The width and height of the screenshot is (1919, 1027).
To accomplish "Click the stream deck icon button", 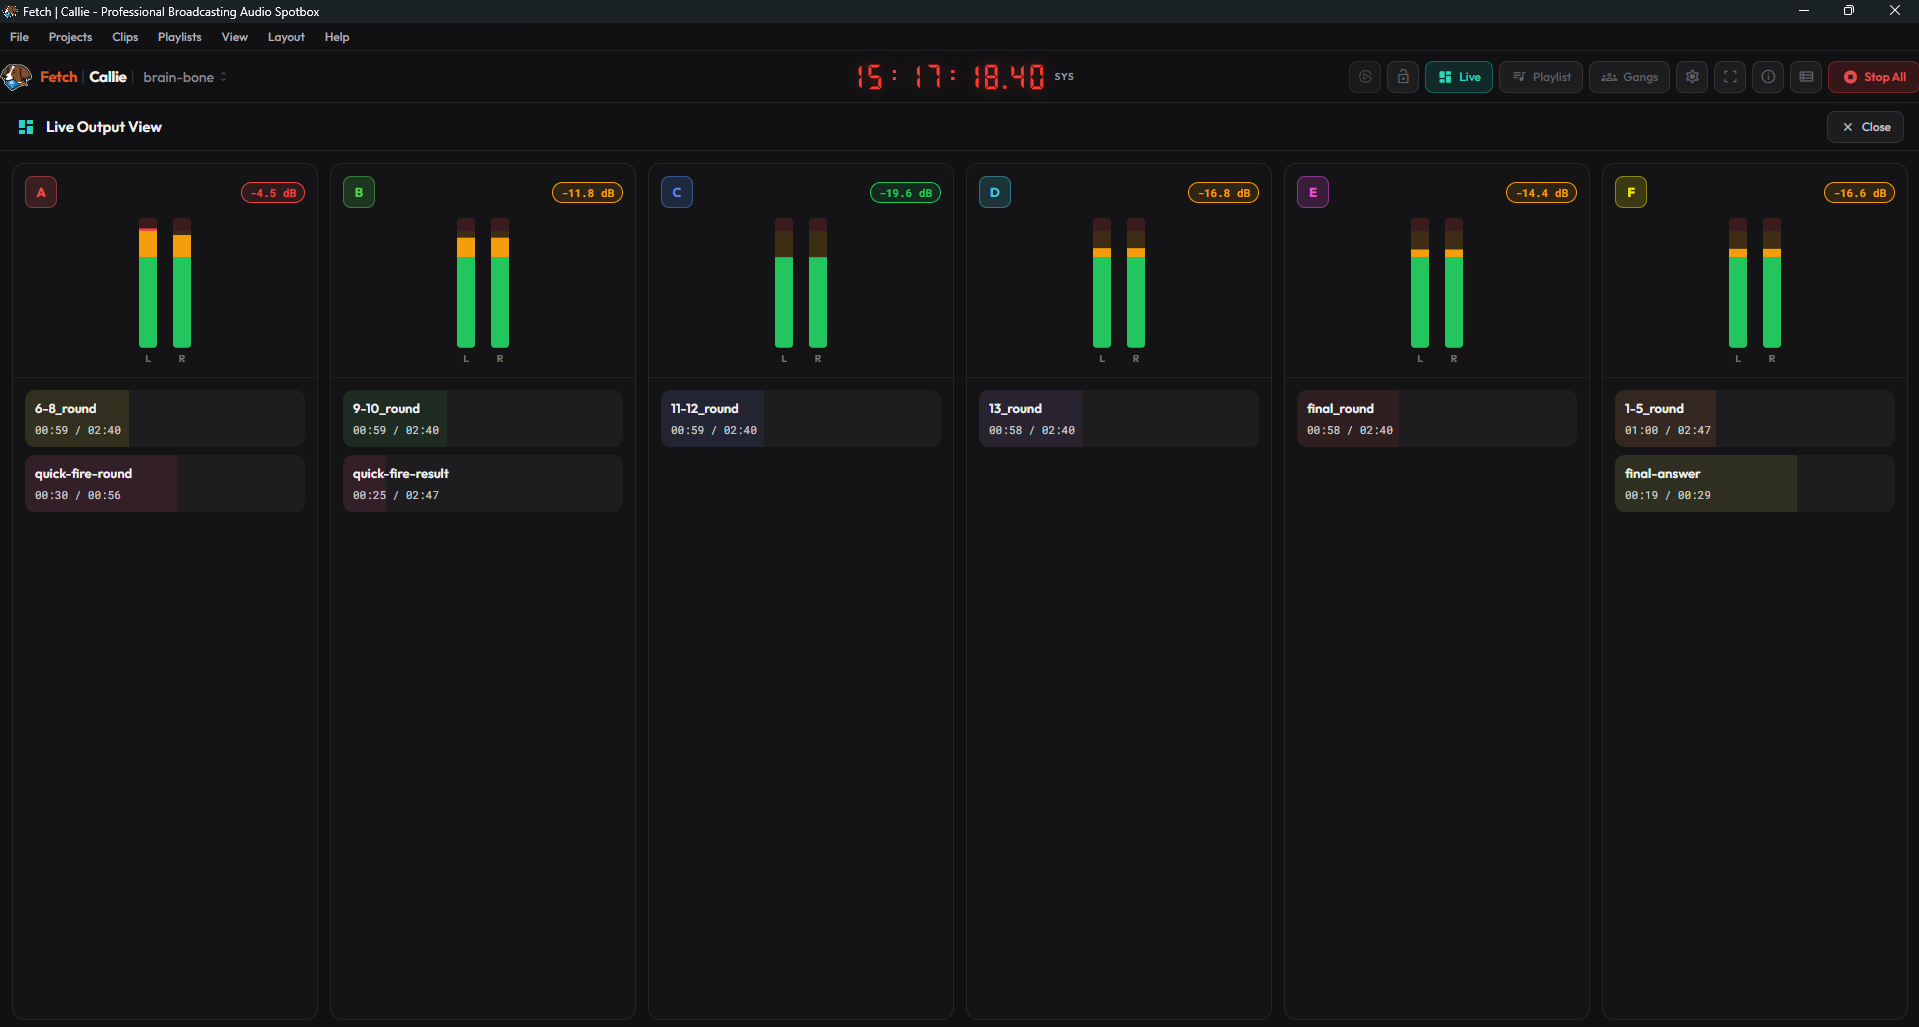I will [1365, 77].
